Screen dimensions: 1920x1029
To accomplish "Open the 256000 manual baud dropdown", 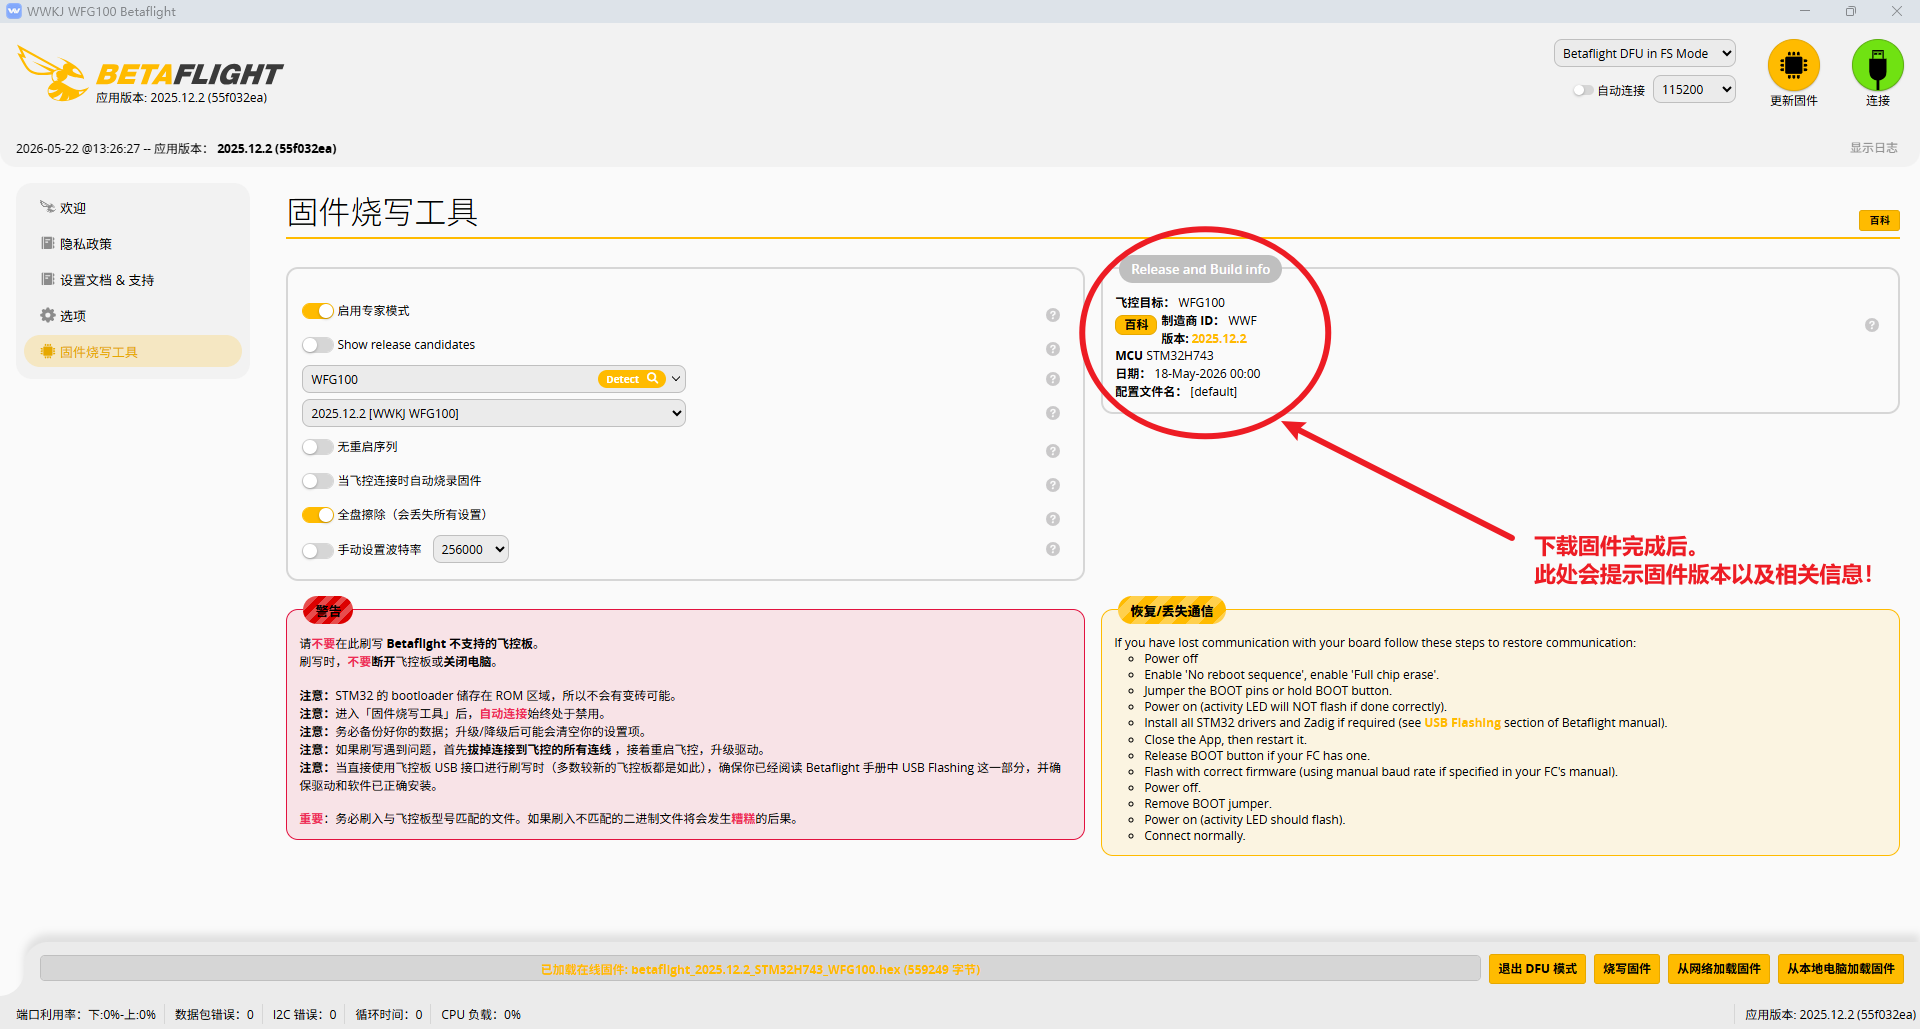I will click(471, 549).
